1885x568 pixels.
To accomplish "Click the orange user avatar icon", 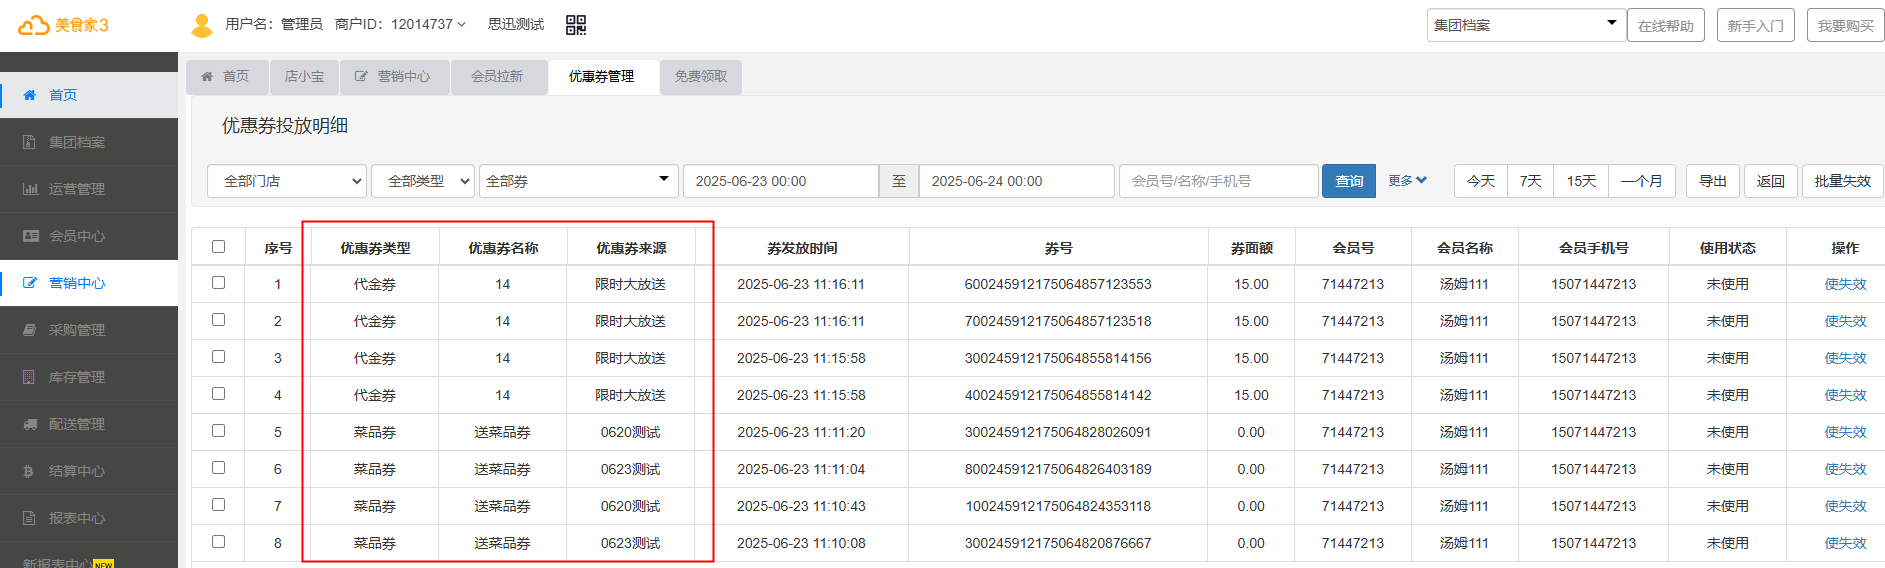I will [202, 25].
